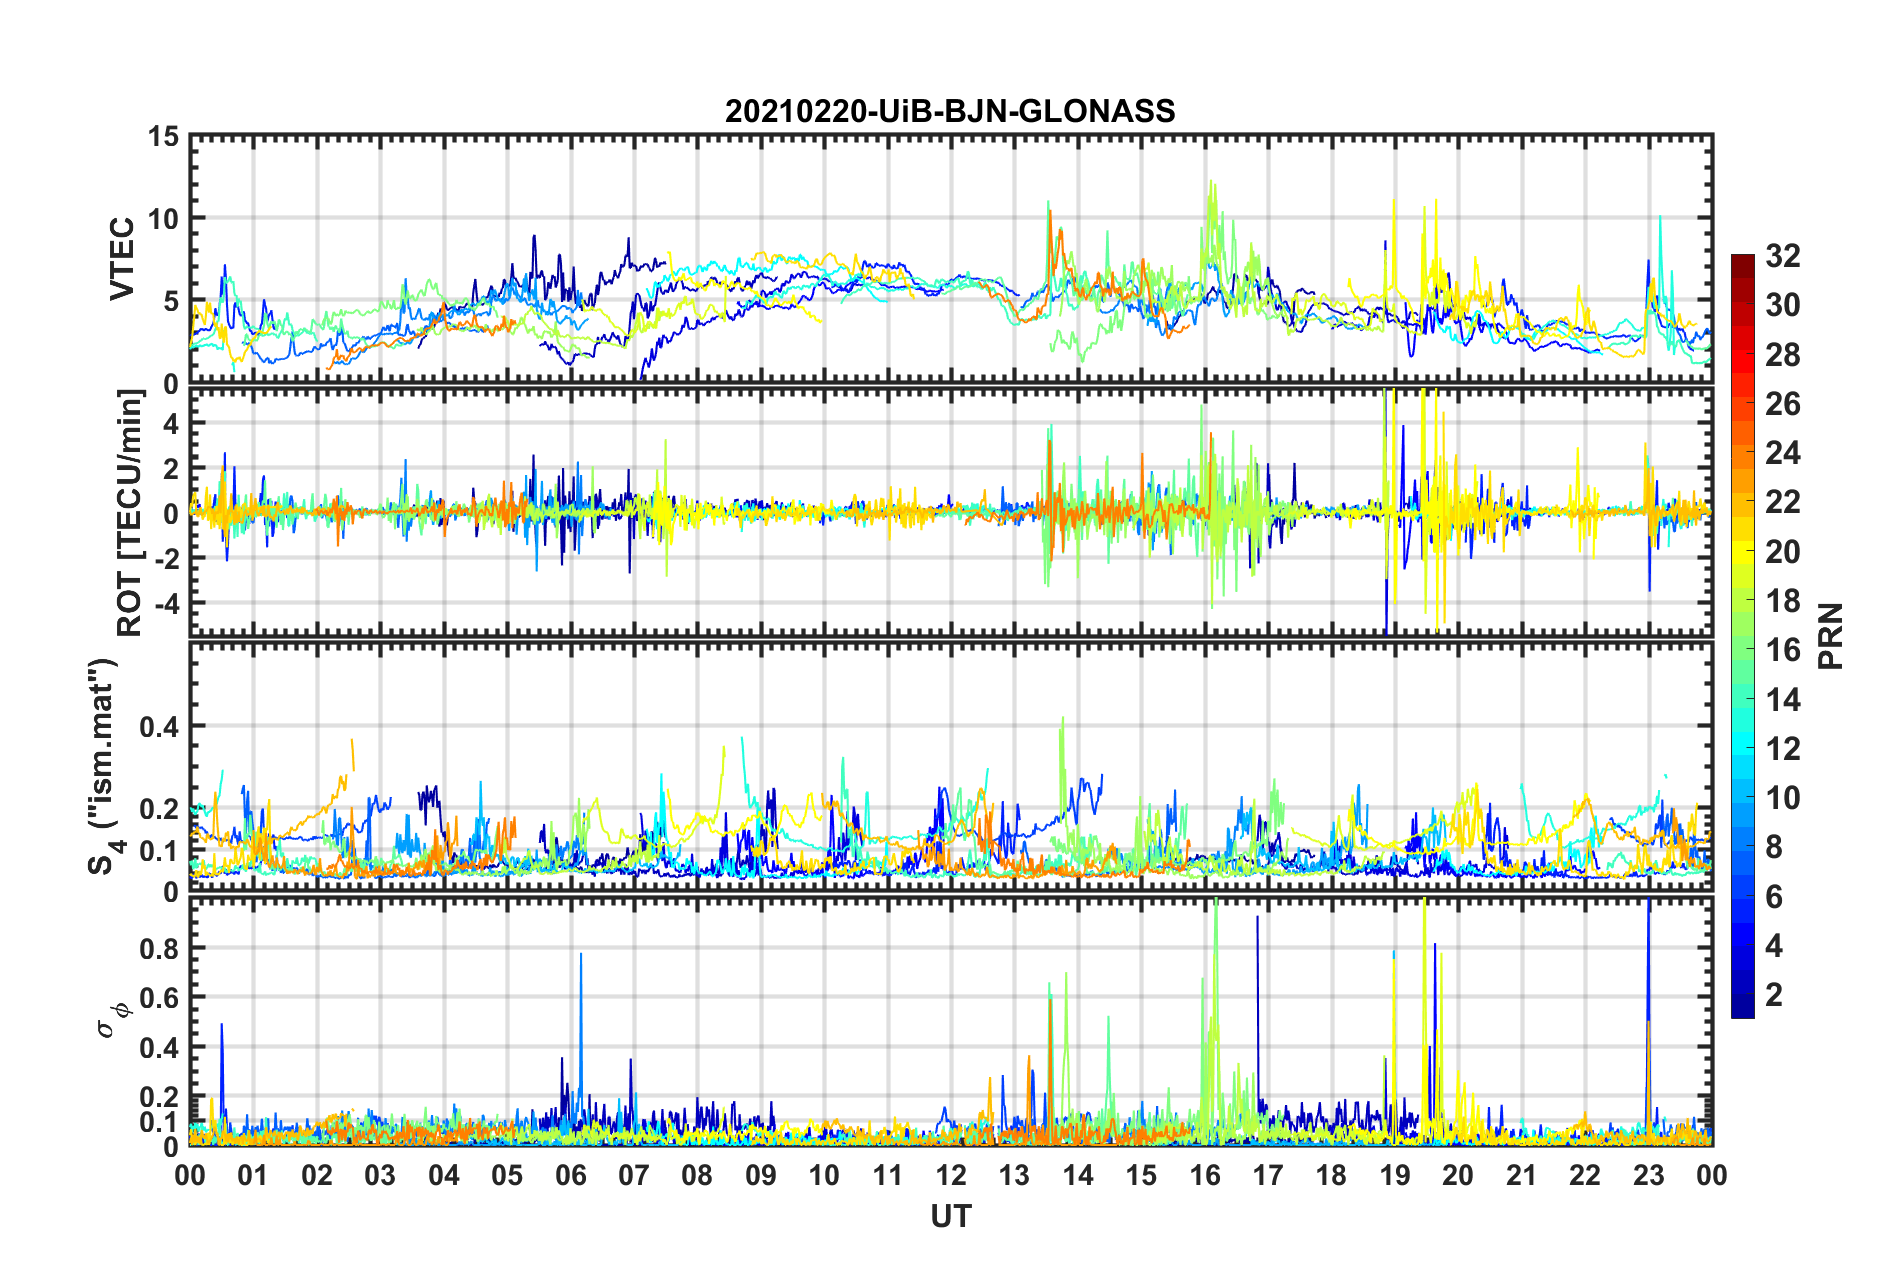The width and height of the screenshot is (1902, 1272).
Task: Click the S4 ("ism.mat") y-axis label
Action: (x=105, y=766)
